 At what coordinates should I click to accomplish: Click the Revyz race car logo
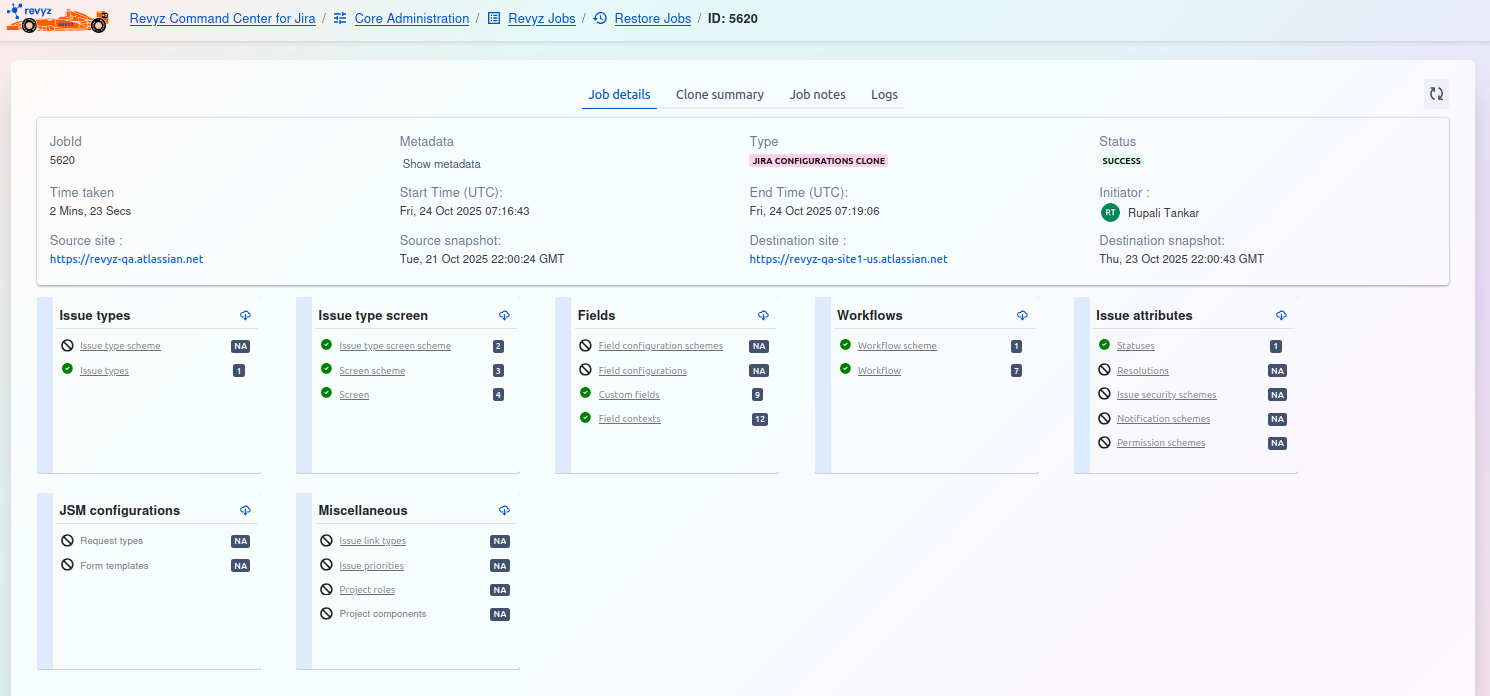coord(57,18)
